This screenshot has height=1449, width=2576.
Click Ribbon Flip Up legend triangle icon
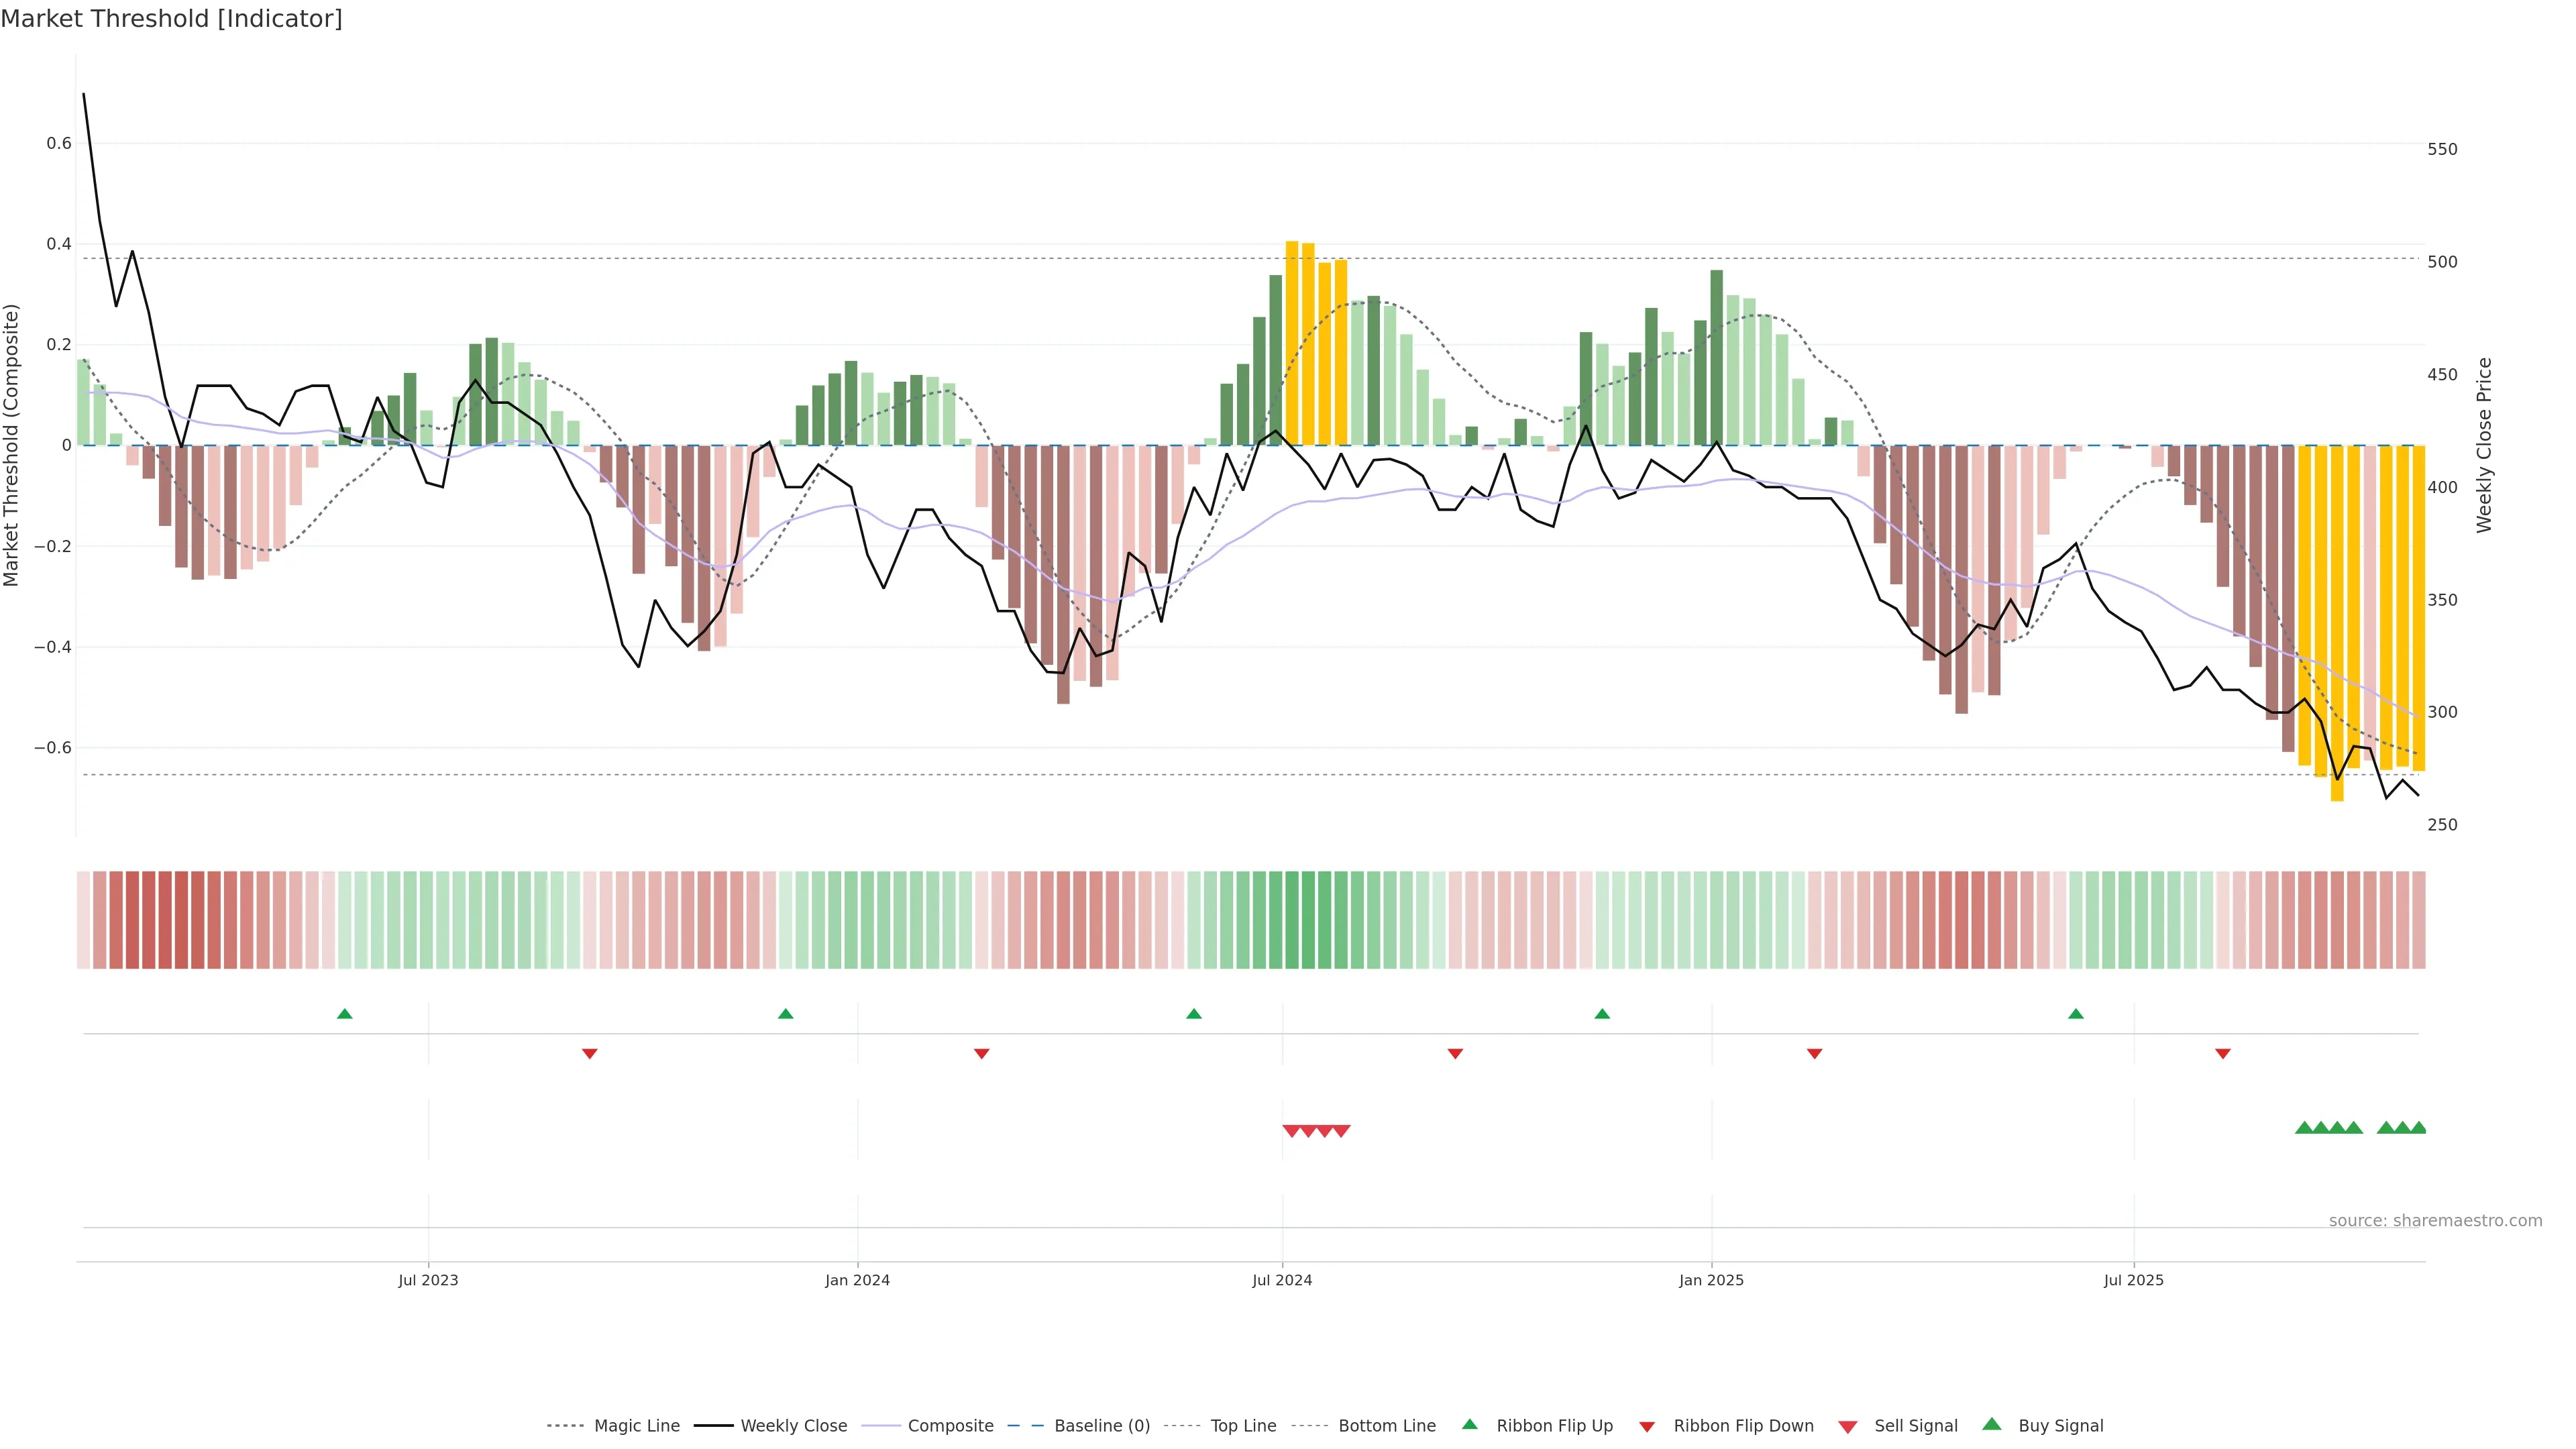pyautogui.click(x=1470, y=1424)
